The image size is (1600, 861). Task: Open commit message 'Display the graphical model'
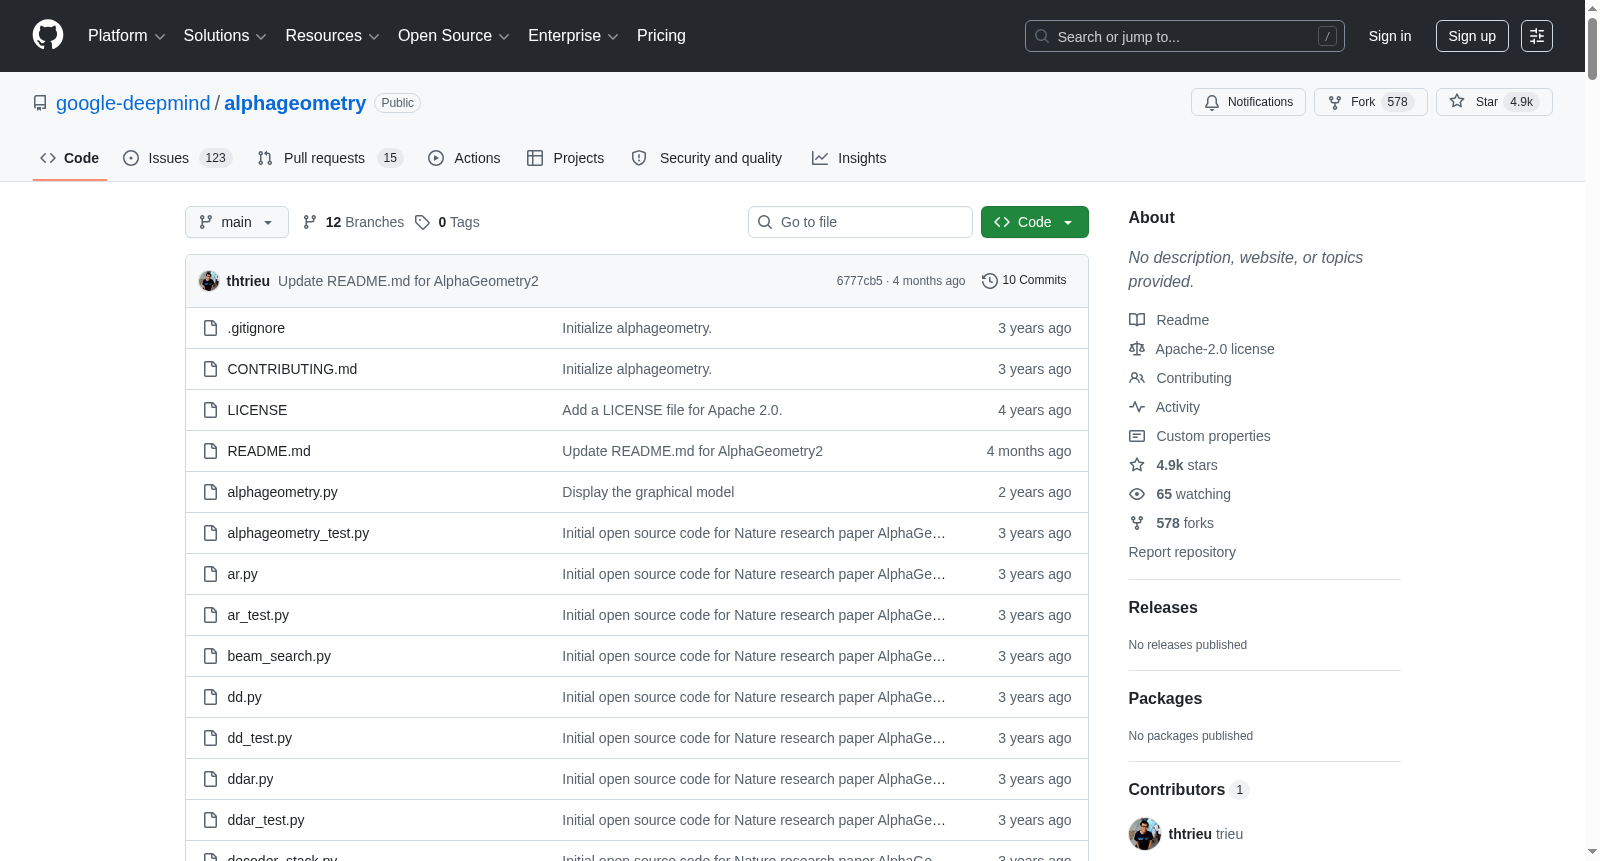coord(648,492)
